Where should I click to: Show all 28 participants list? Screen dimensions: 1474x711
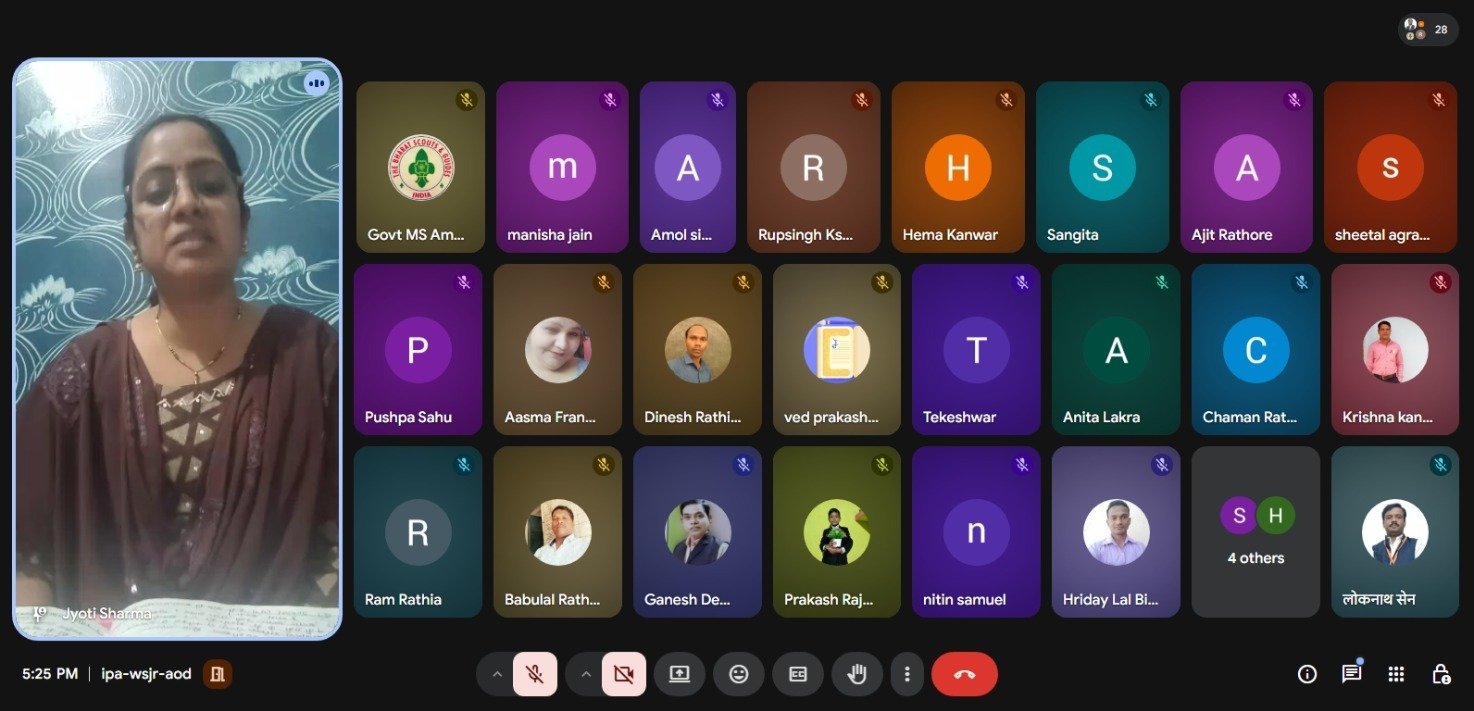(x=1427, y=30)
